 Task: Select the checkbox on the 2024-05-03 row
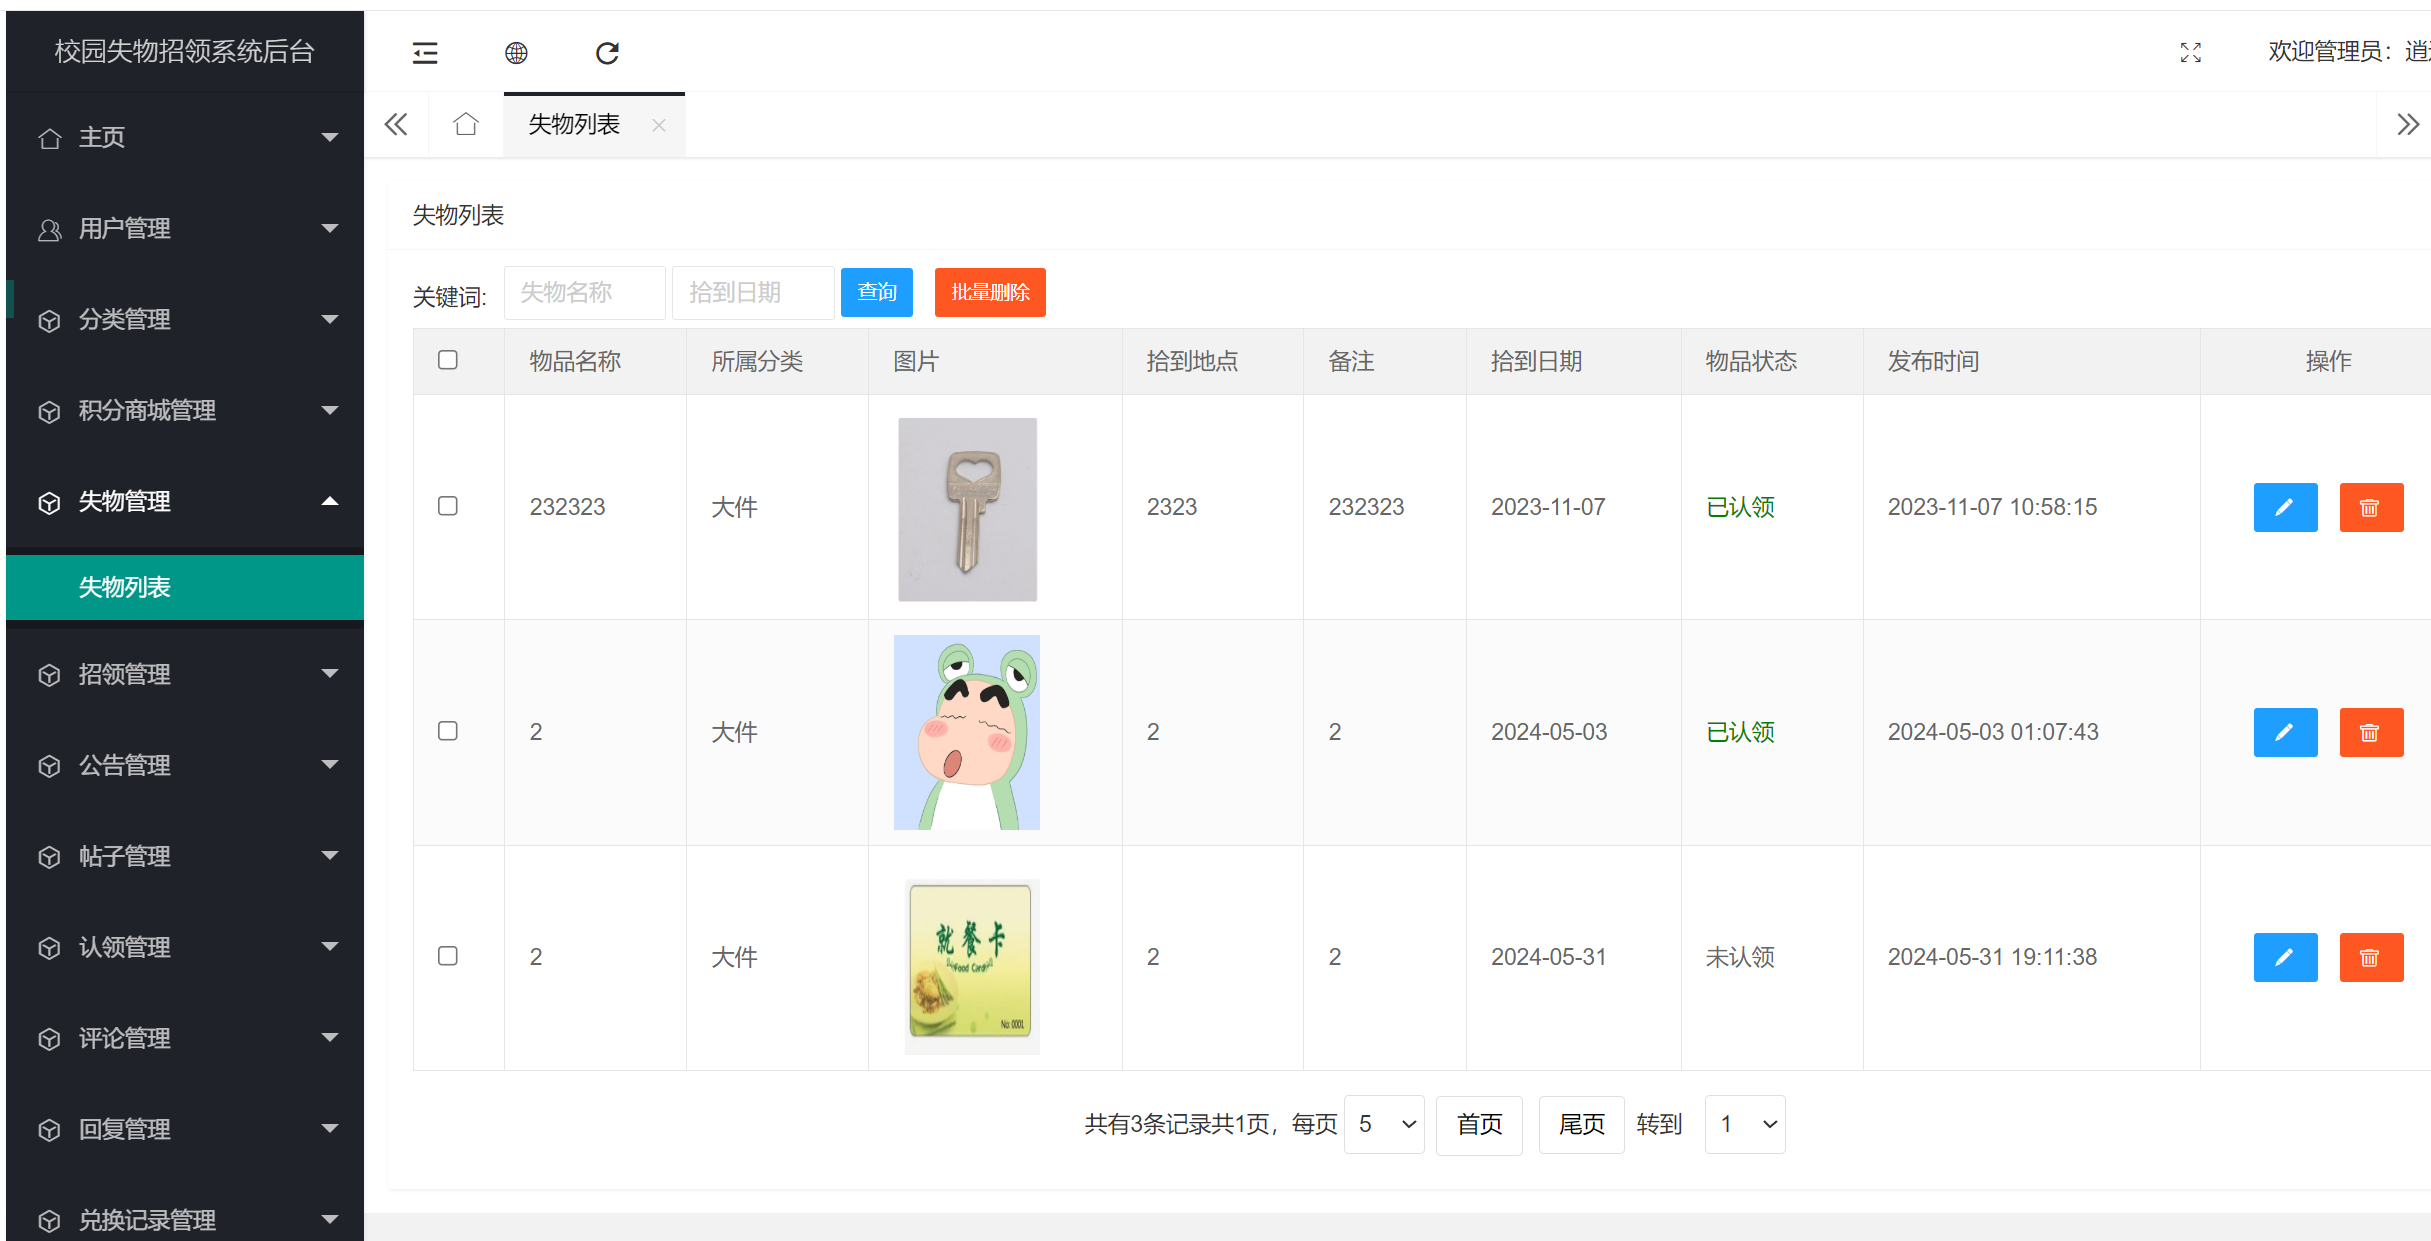tap(447, 731)
